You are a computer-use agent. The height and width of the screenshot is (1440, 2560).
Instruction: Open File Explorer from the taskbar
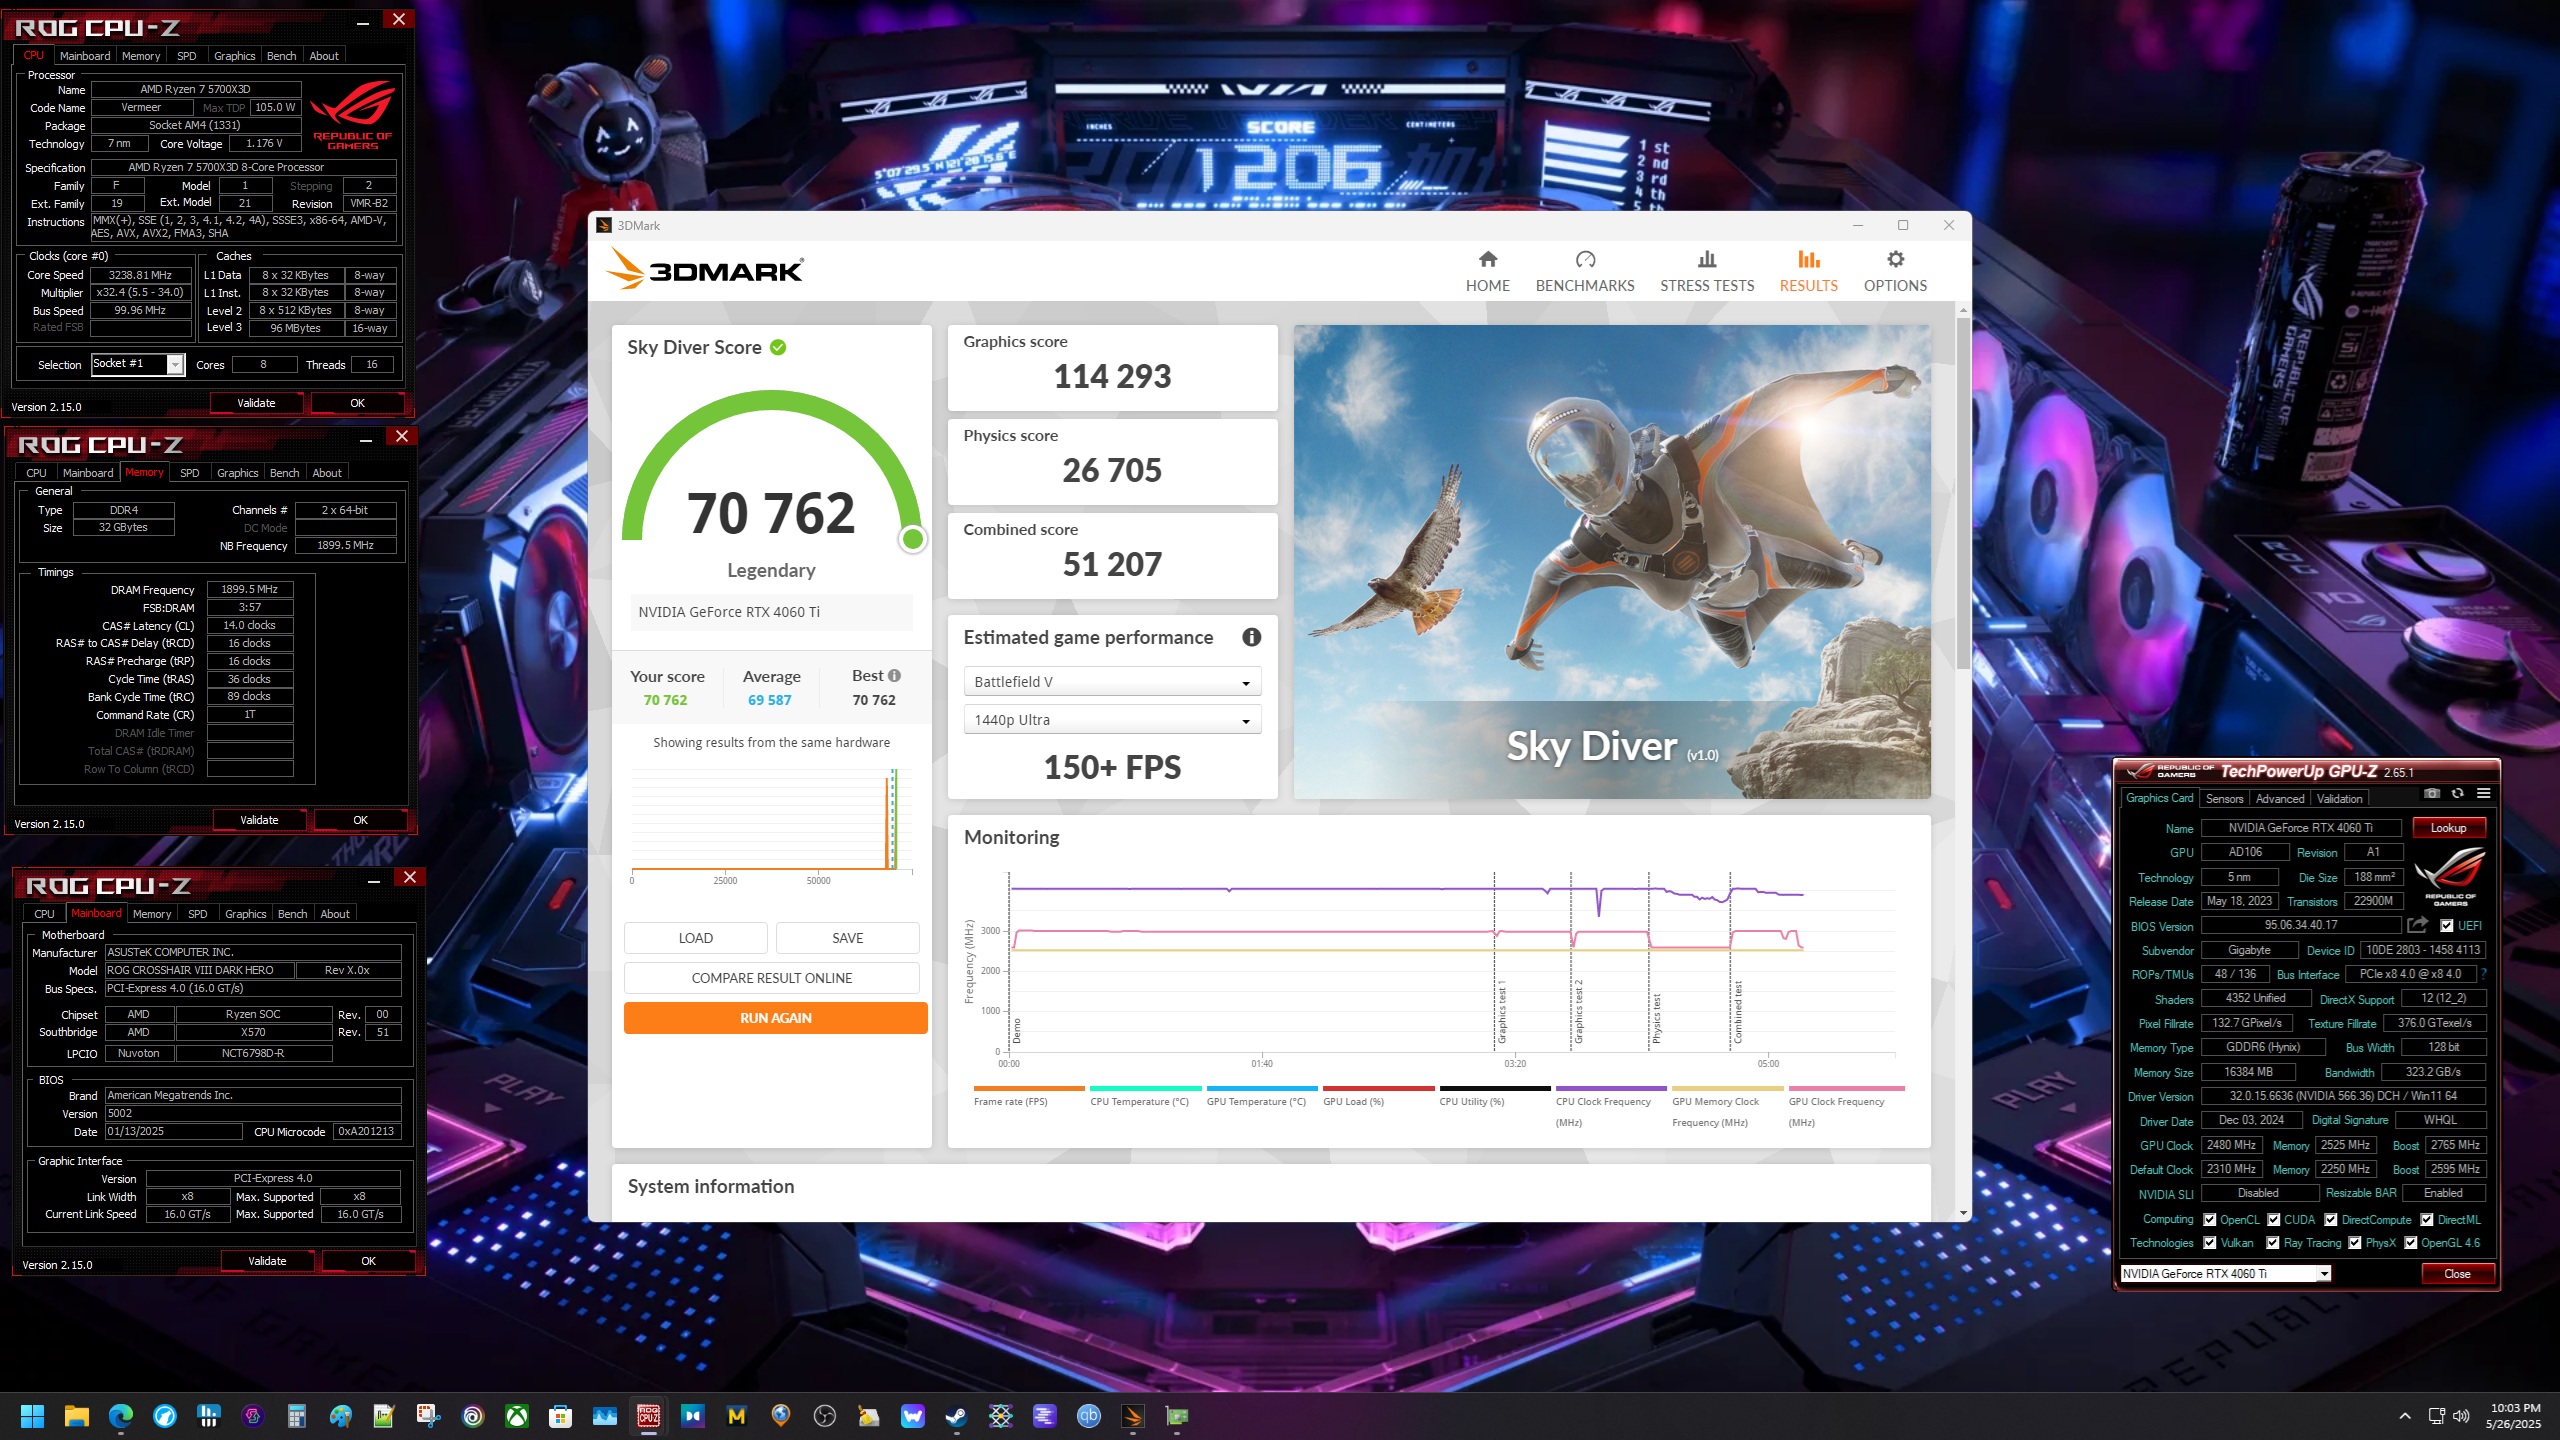click(77, 1416)
